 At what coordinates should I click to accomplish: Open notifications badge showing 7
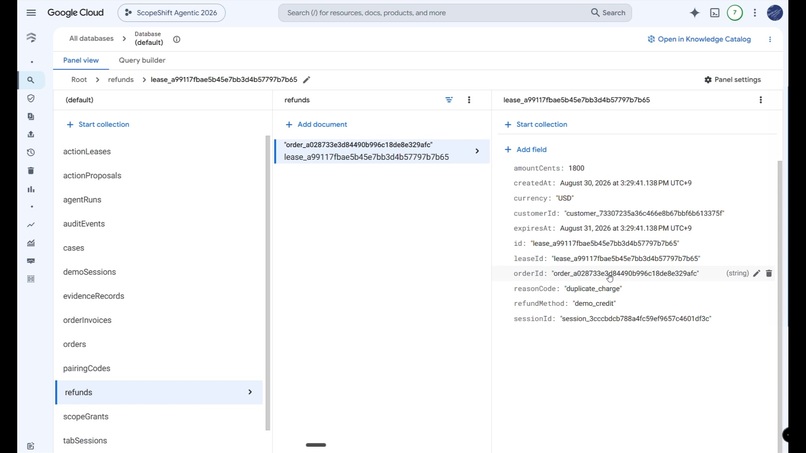(735, 13)
